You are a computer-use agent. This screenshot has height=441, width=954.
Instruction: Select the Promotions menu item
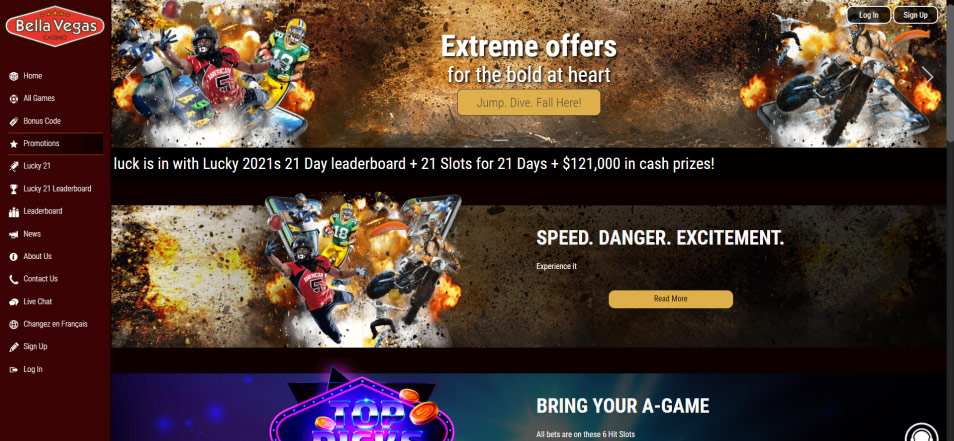[x=55, y=144]
